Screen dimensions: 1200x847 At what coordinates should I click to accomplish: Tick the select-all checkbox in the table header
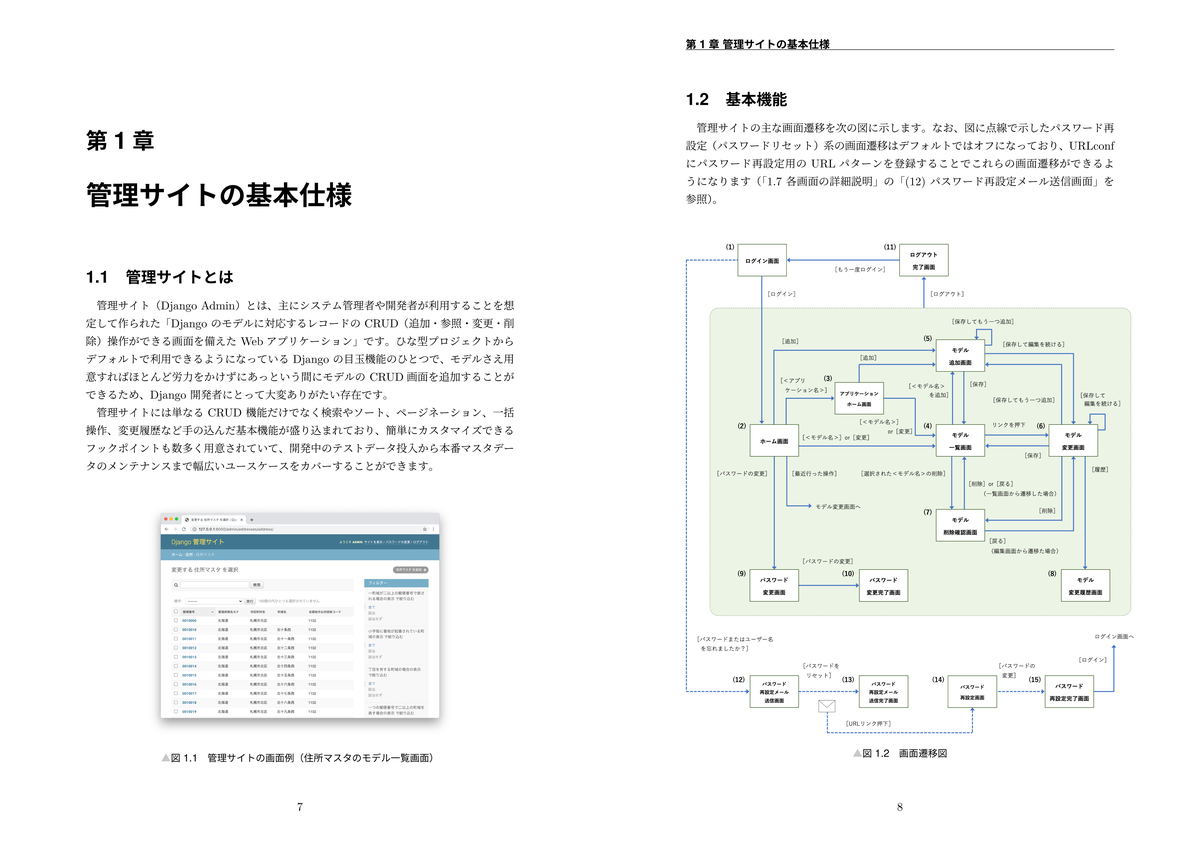click(x=176, y=610)
